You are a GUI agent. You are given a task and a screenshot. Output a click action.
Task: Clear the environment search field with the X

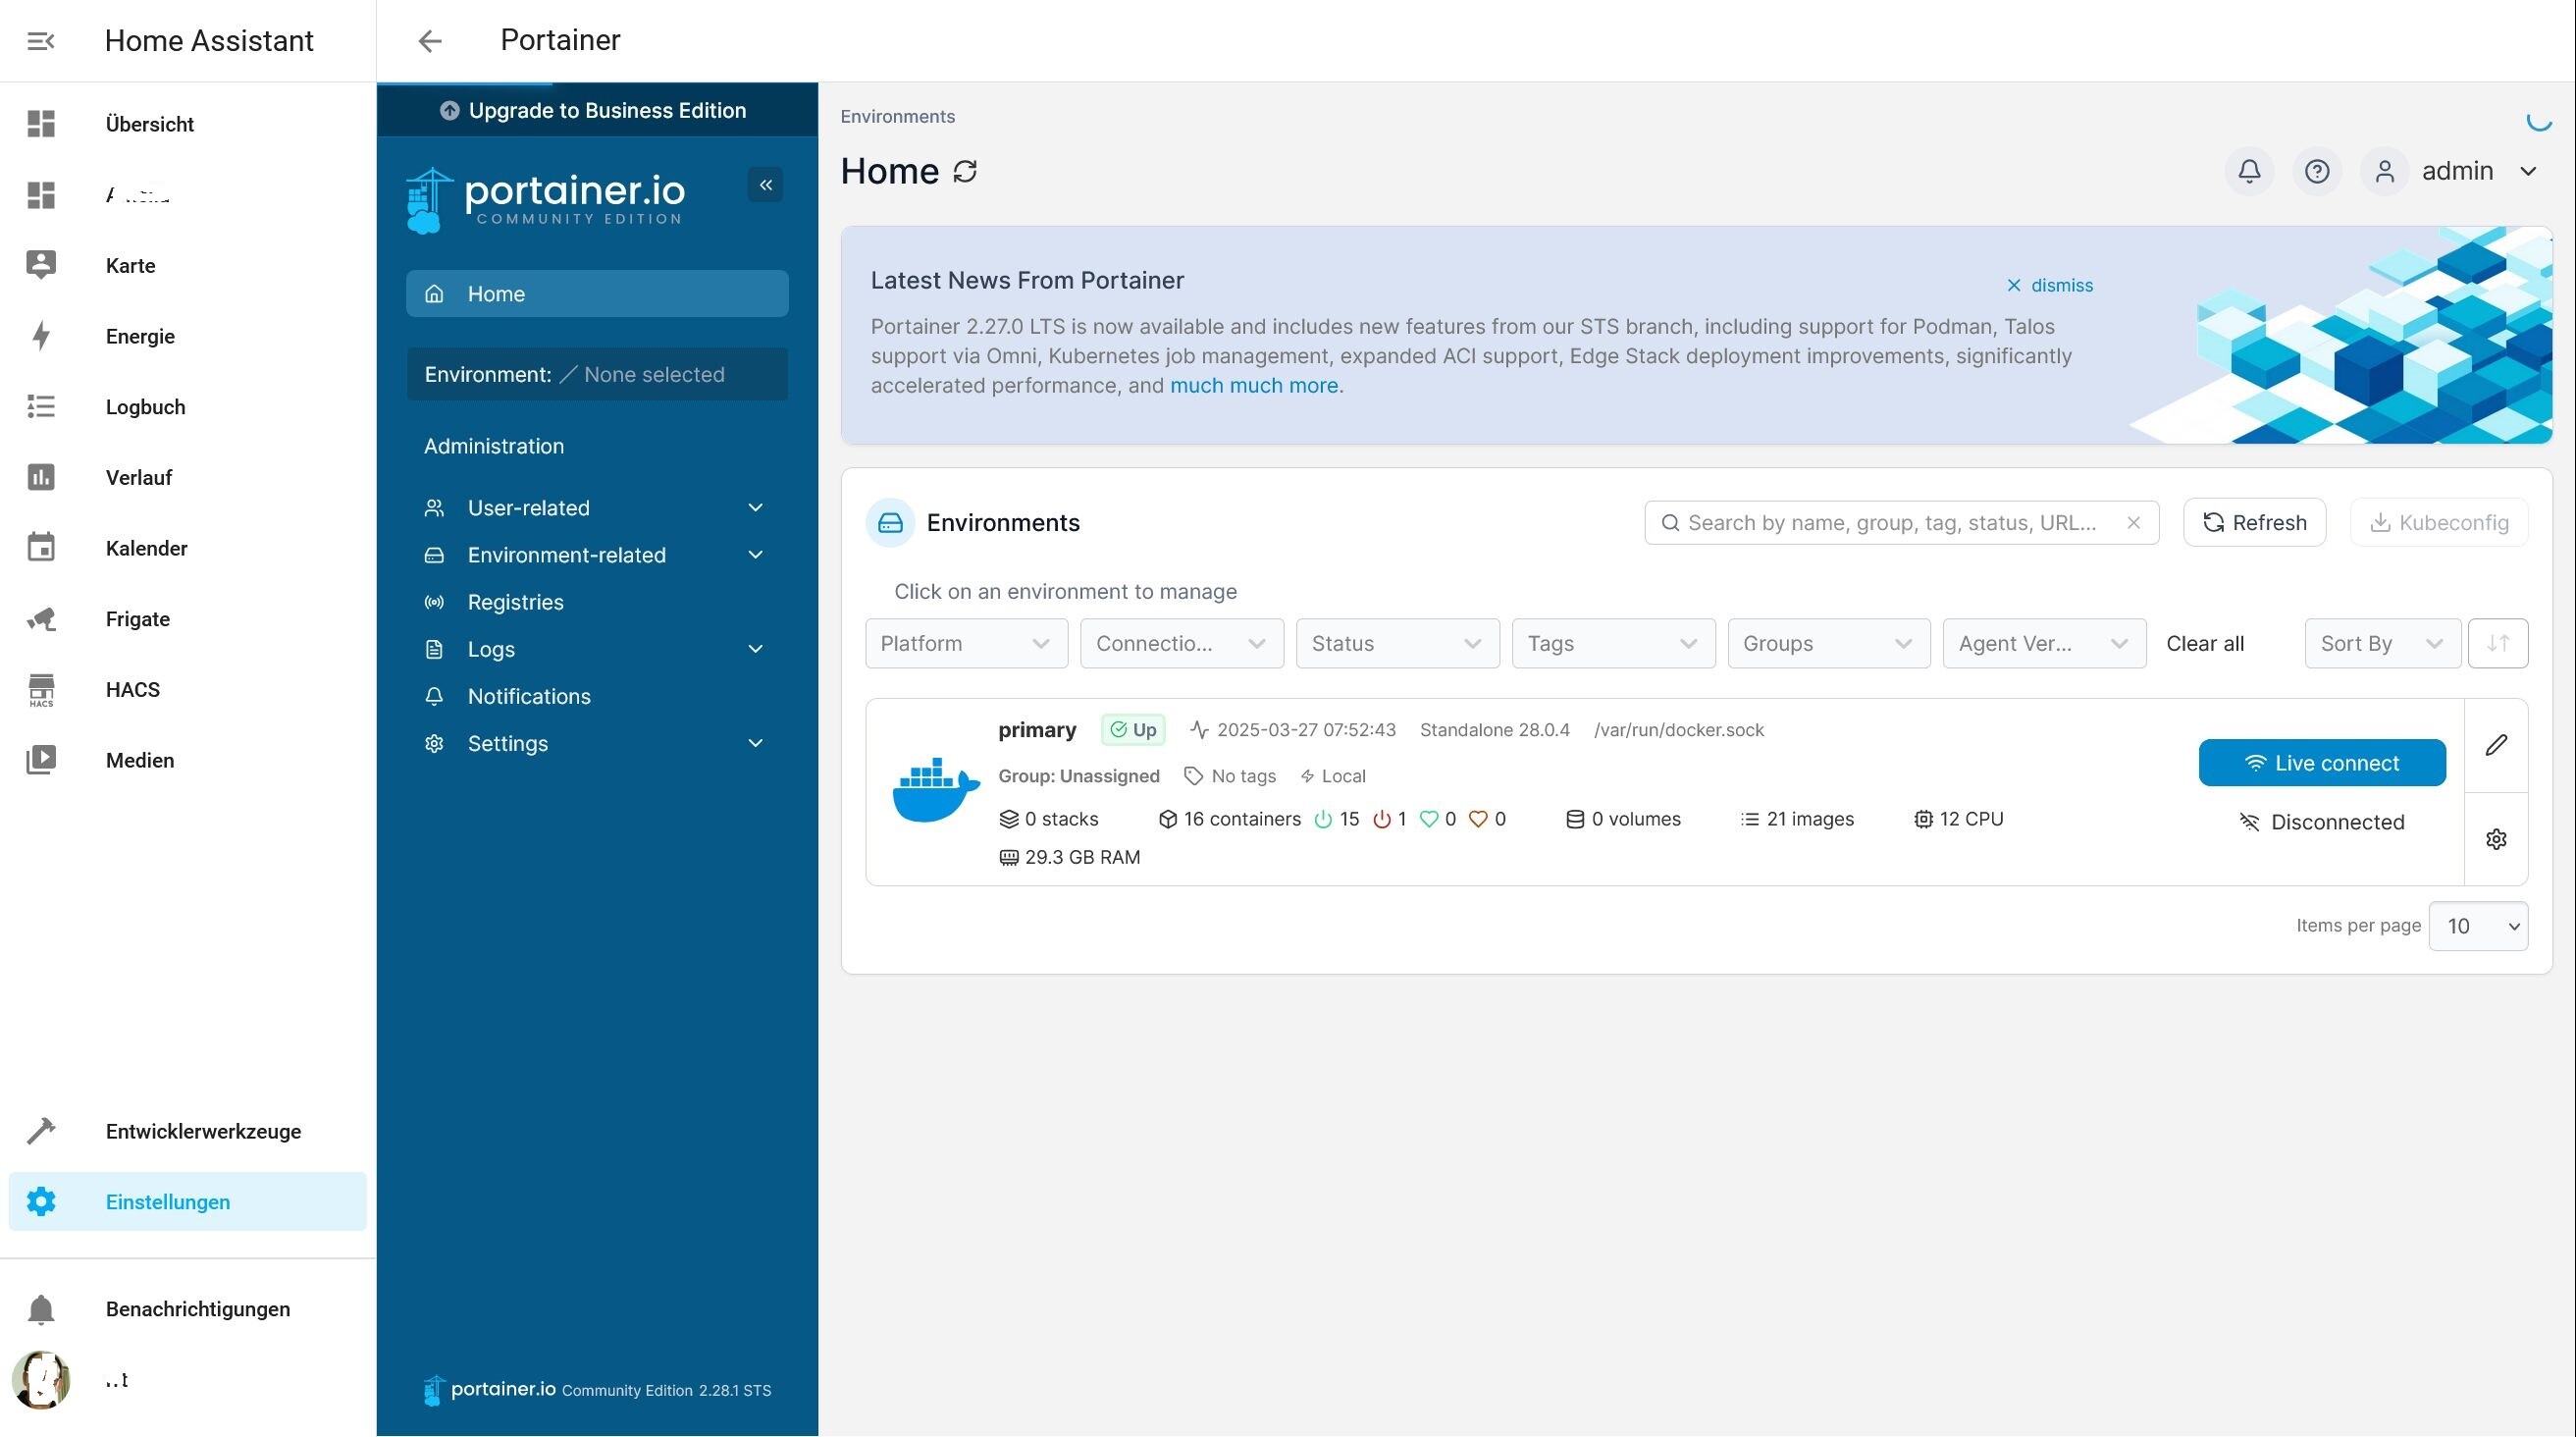click(x=2133, y=523)
